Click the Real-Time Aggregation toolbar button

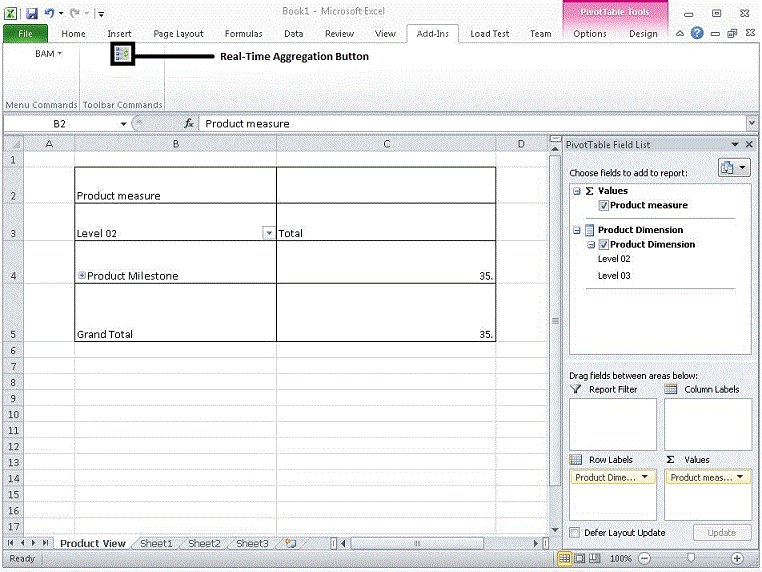click(122, 54)
